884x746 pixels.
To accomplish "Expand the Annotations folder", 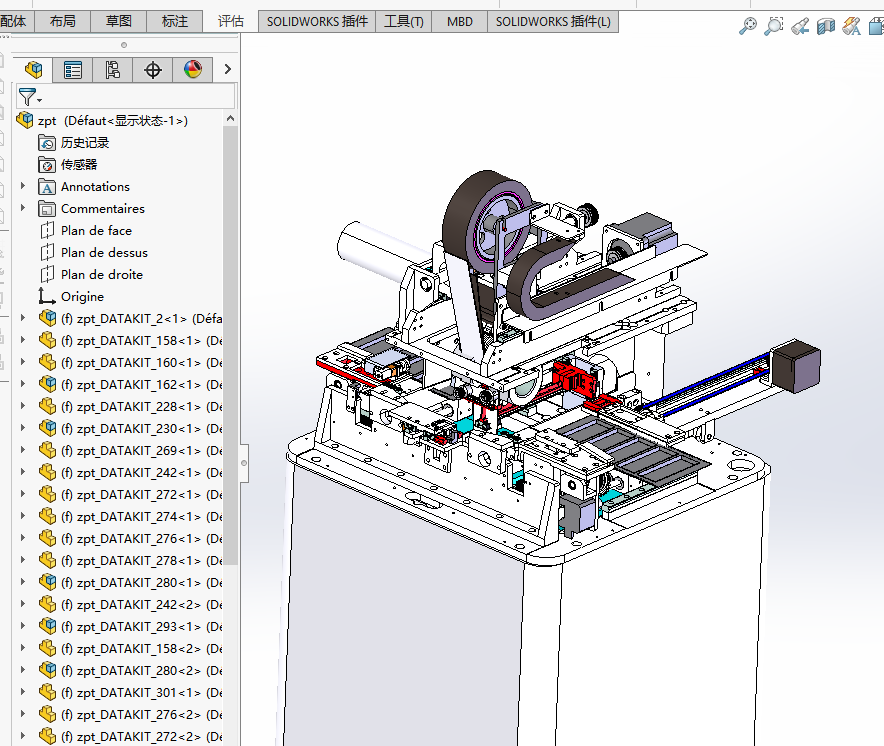I will (x=23, y=187).
